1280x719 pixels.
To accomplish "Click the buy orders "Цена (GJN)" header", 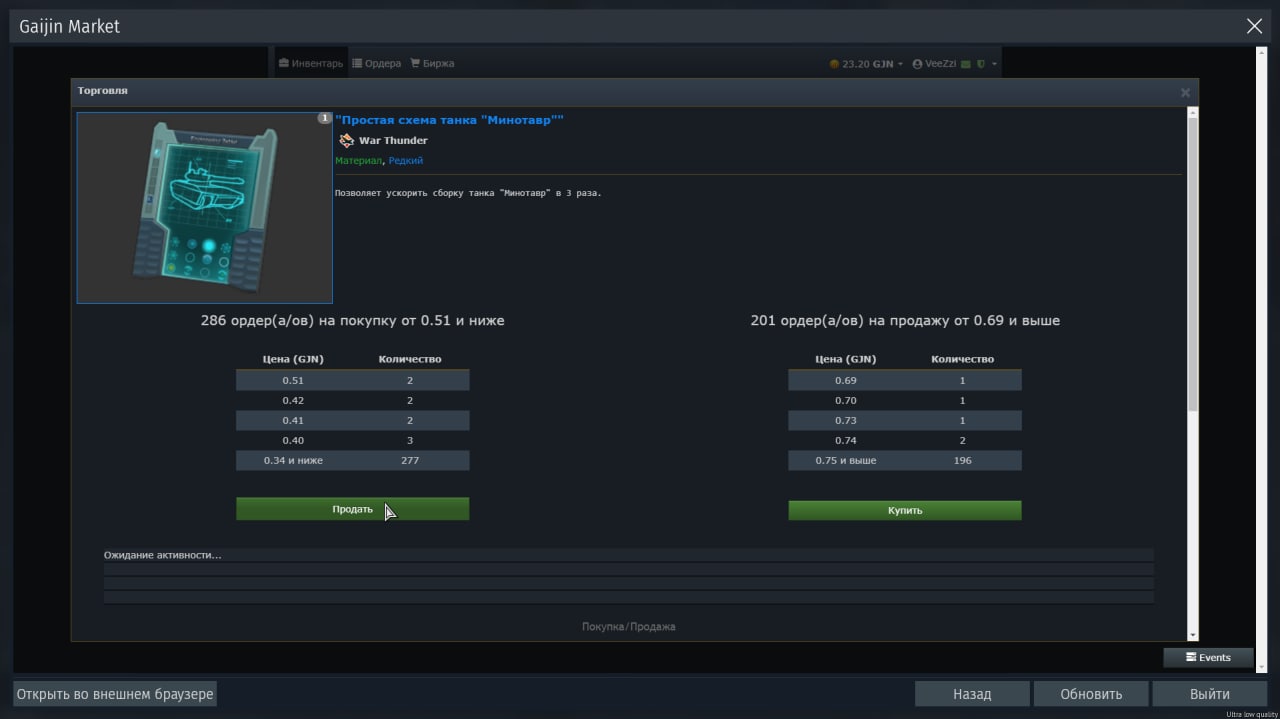I will coord(293,359).
